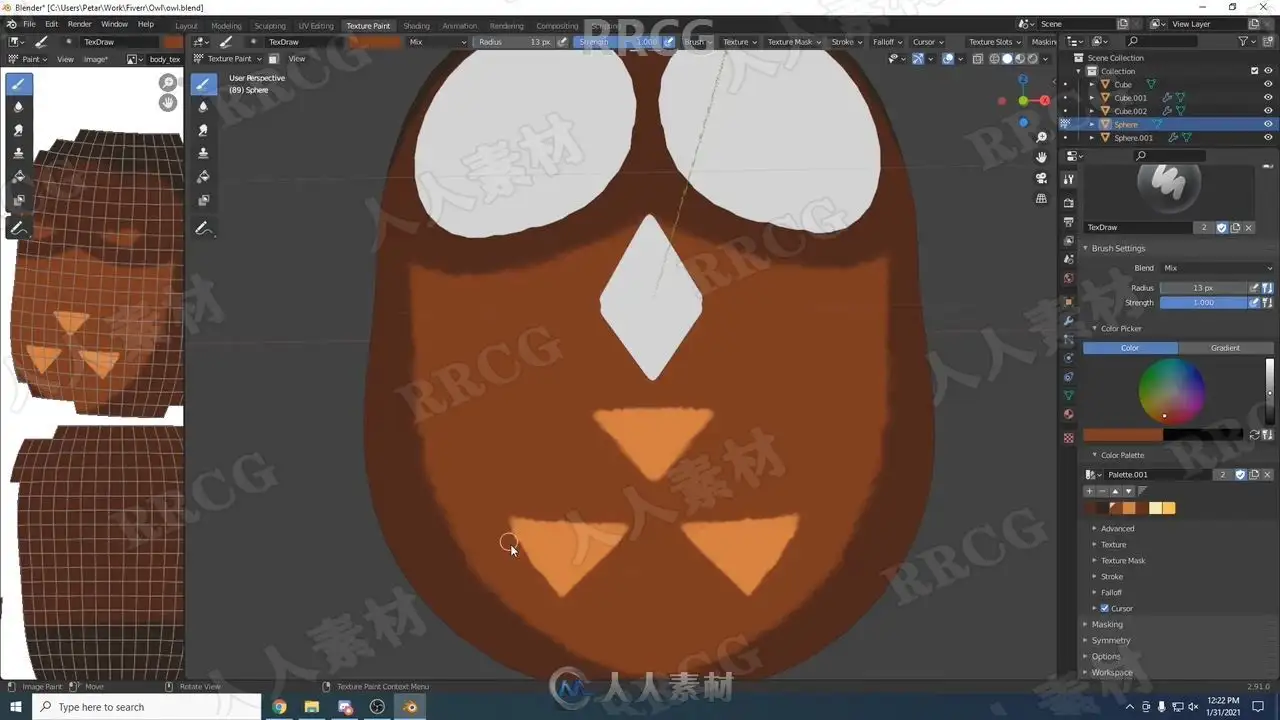
Task: Hide the Sphere.001 object in outliner
Action: tap(1268, 138)
